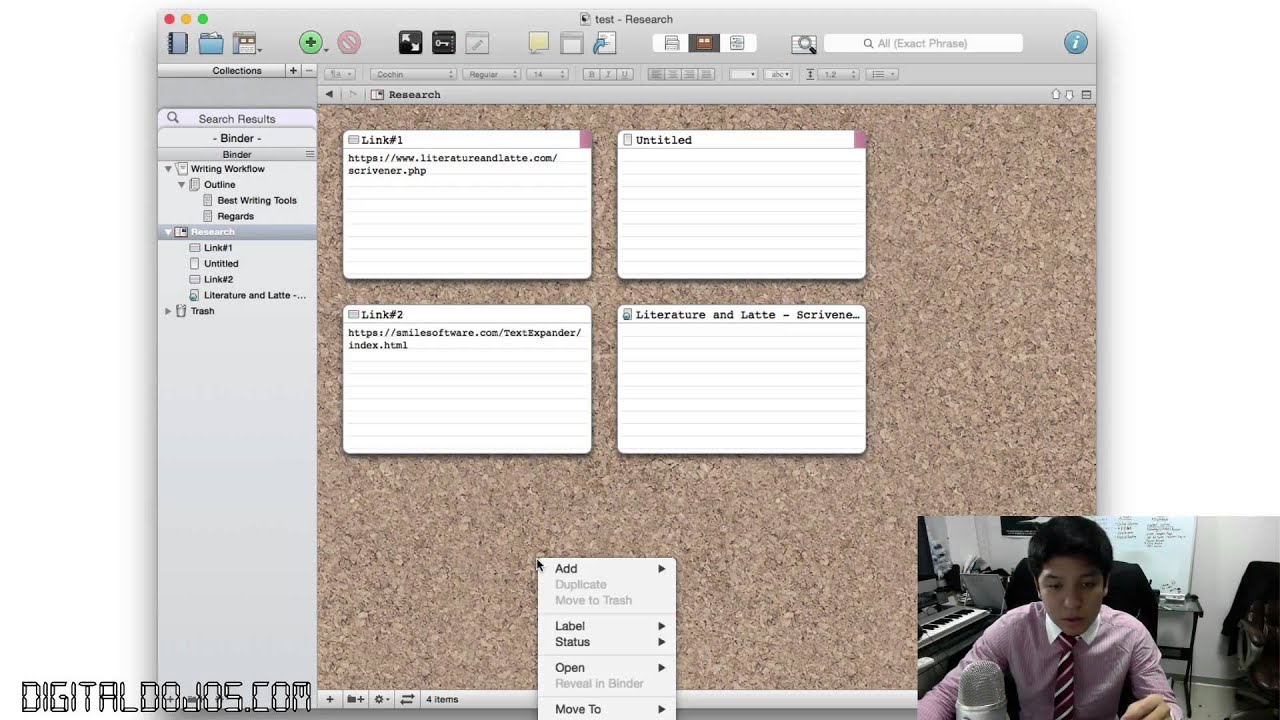This screenshot has height=720, width=1280.
Task: Click the QuickReference window icon
Action: click(572, 43)
